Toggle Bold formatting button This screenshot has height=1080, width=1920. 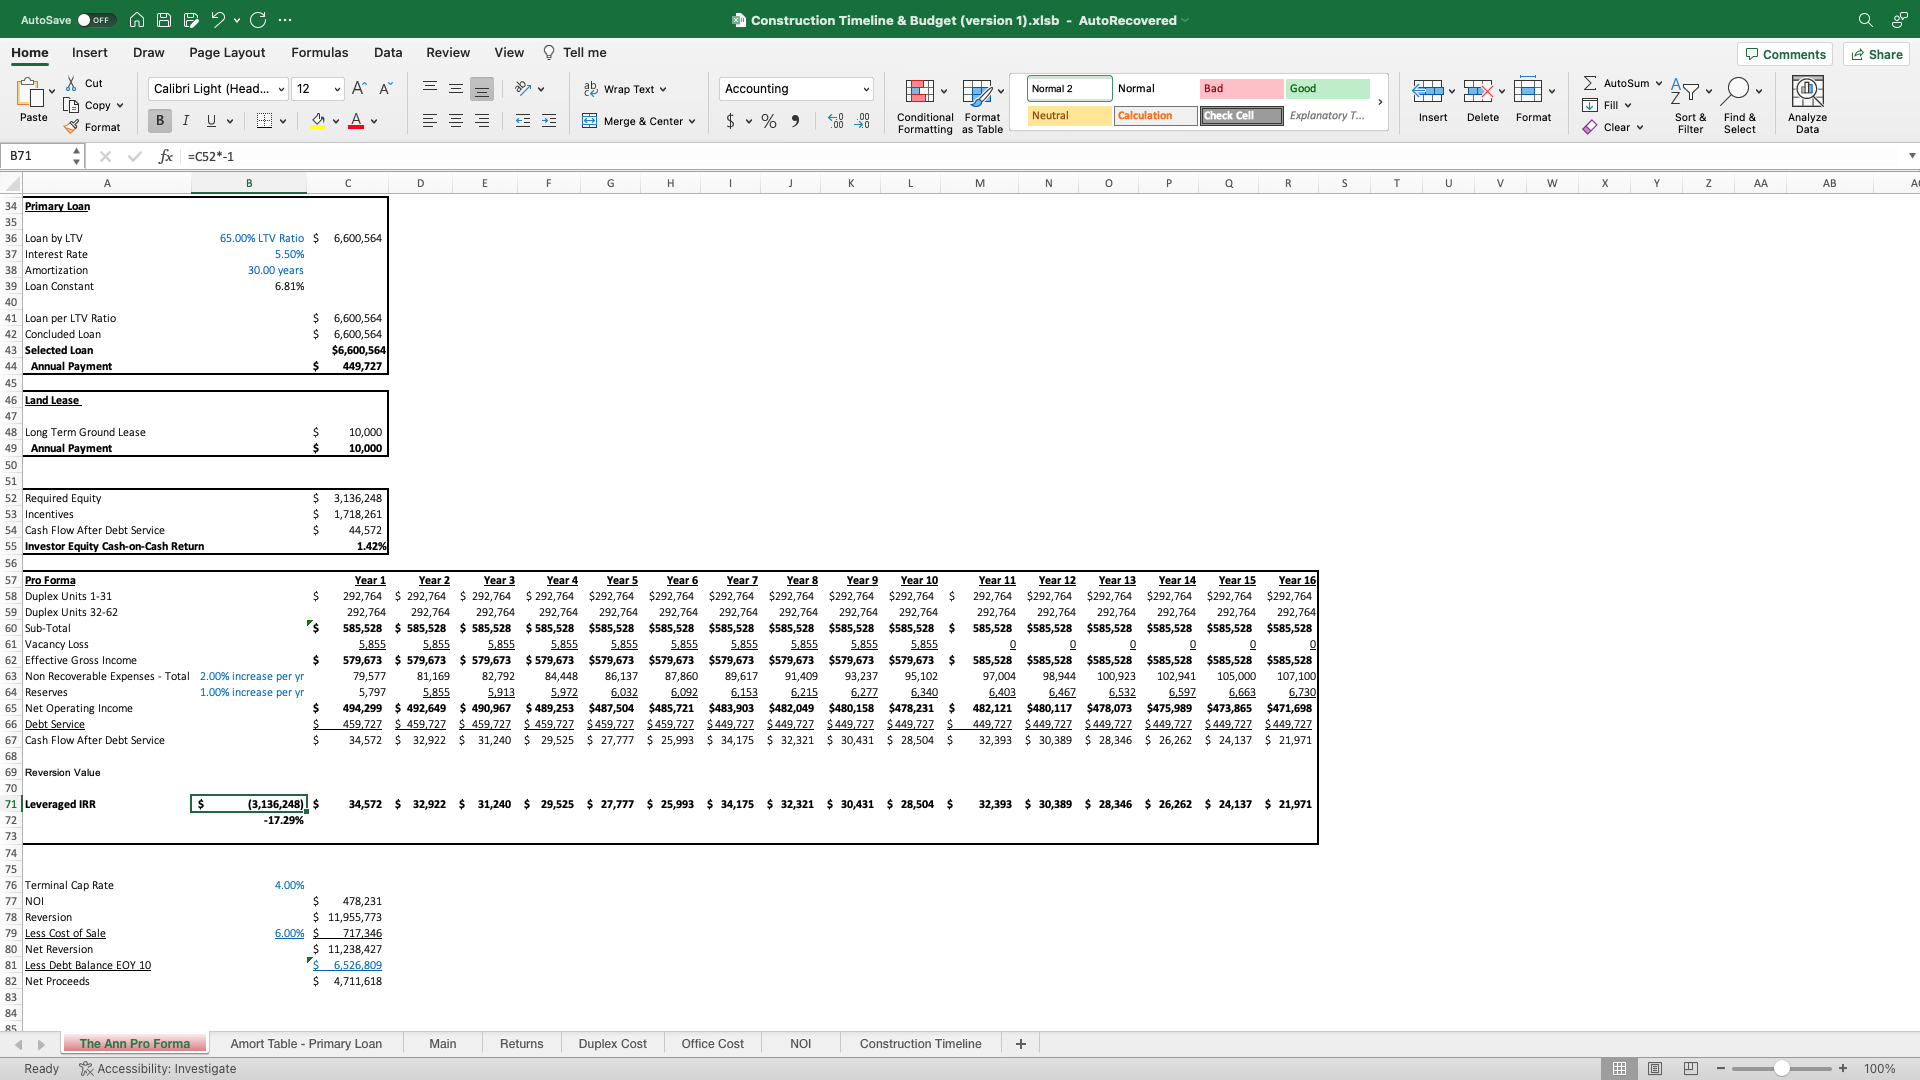(x=159, y=121)
